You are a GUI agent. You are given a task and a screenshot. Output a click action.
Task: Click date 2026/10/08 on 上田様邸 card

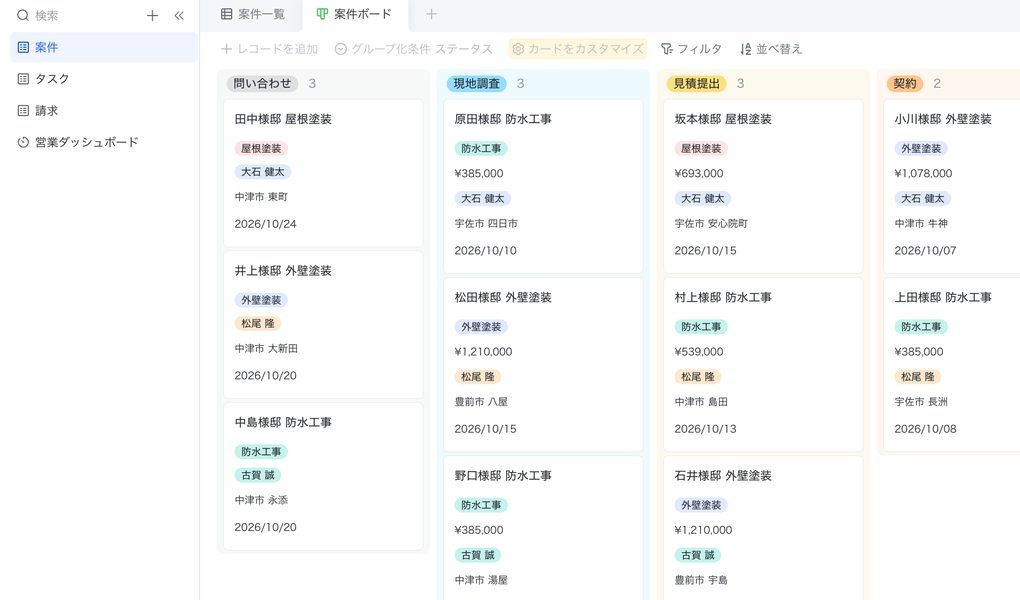(925, 429)
